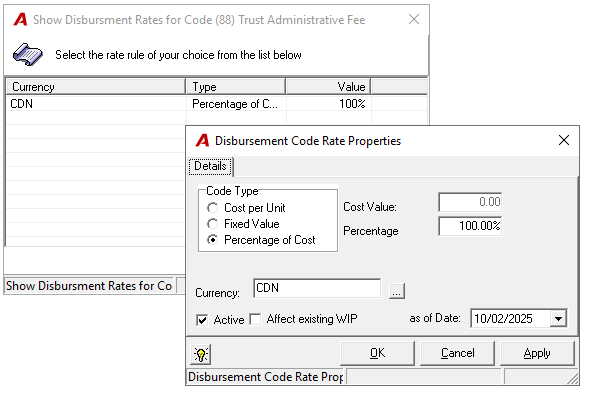The height and width of the screenshot is (395, 600).
Task: Click the red A logo in Show Disbursment Rates window
Action: pos(20,20)
